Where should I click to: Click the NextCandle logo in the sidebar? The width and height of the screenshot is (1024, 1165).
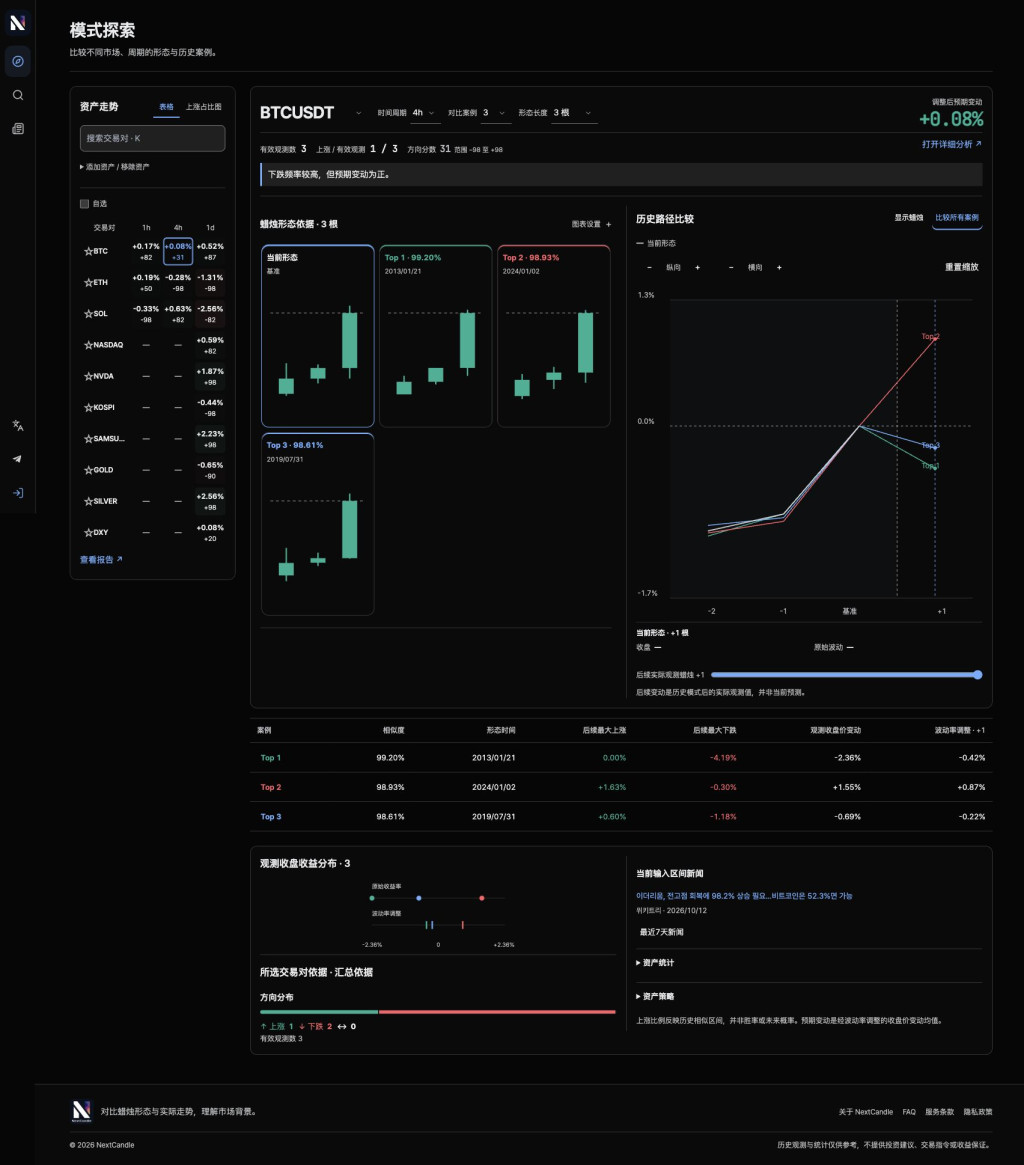(18, 22)
